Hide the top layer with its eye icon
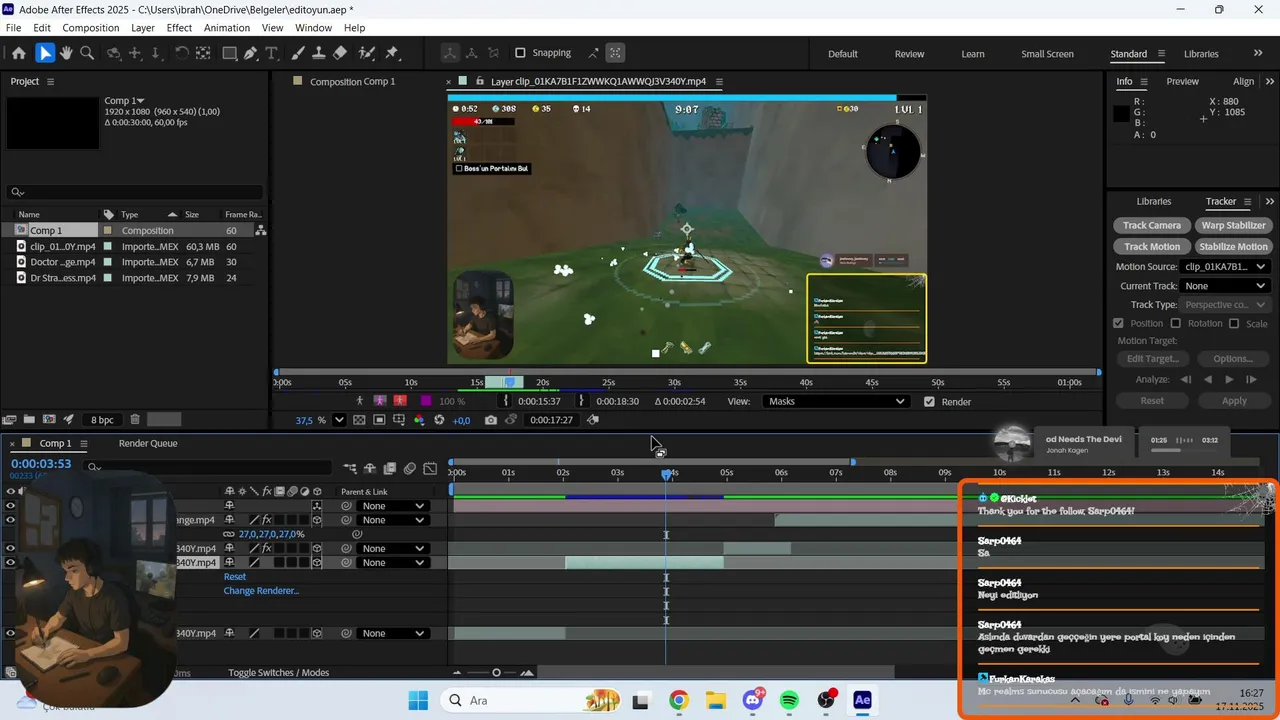This screenshot has height=720, width=1280. (x=11, y=506)
